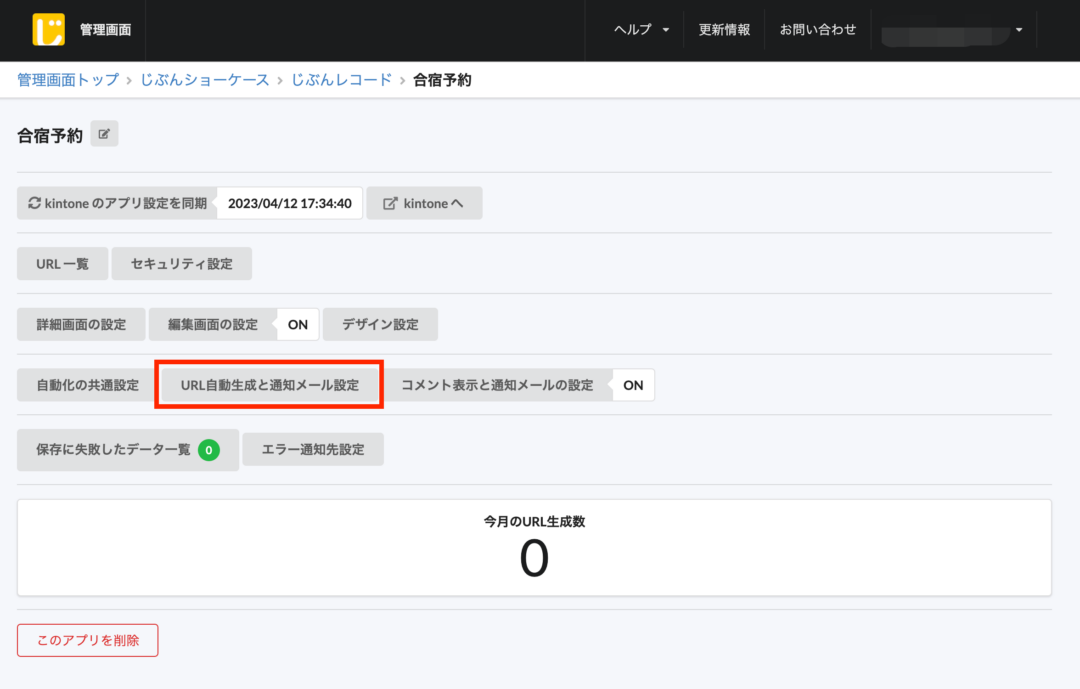Image resolution: width=1080 pixels, height=689 pixels.
Task: Delete this app via このアプリを削除
Action: [87, 640]
